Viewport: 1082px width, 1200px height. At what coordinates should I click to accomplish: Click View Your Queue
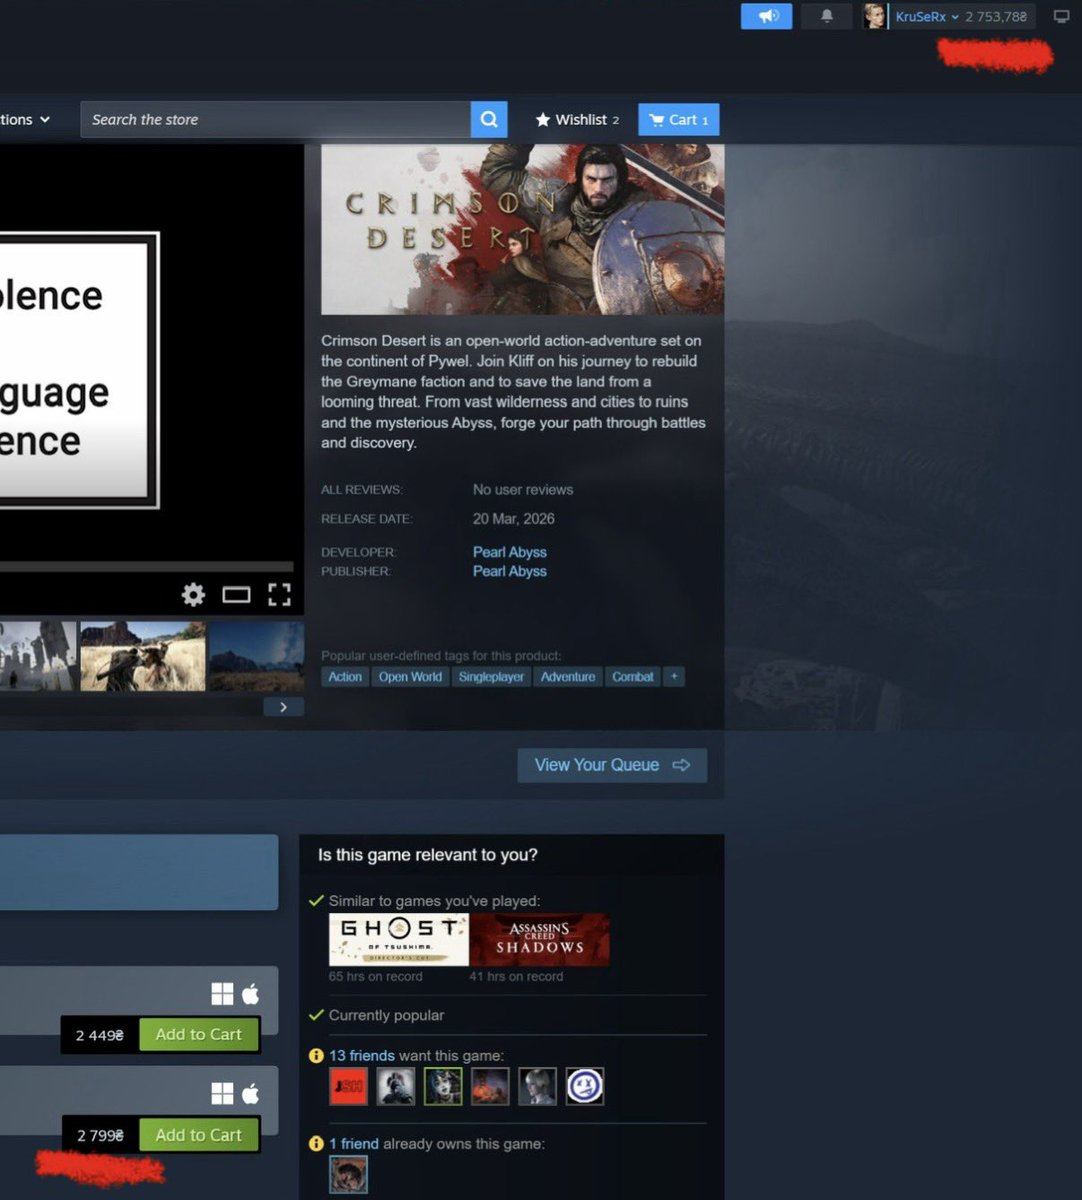(x=612, y=765)
